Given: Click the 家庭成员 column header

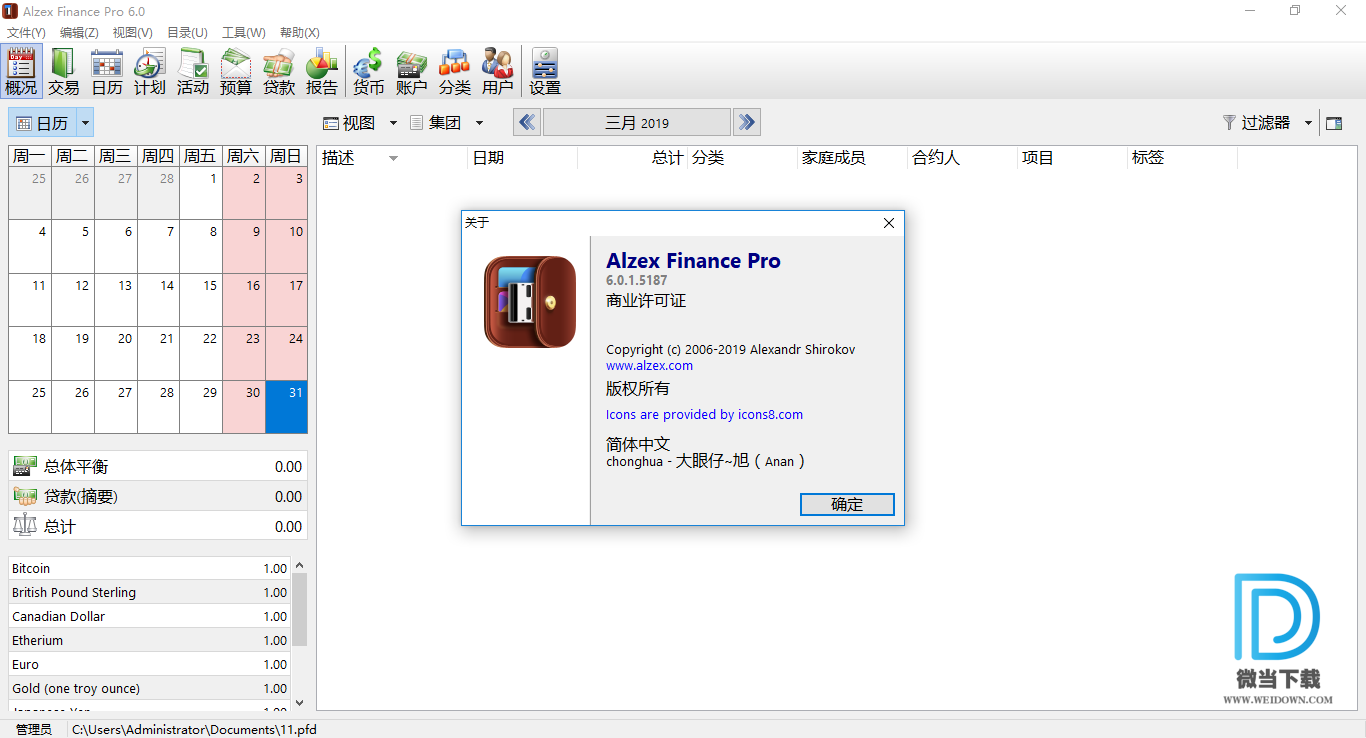Looking at the screenshot, I should [852, 158].
